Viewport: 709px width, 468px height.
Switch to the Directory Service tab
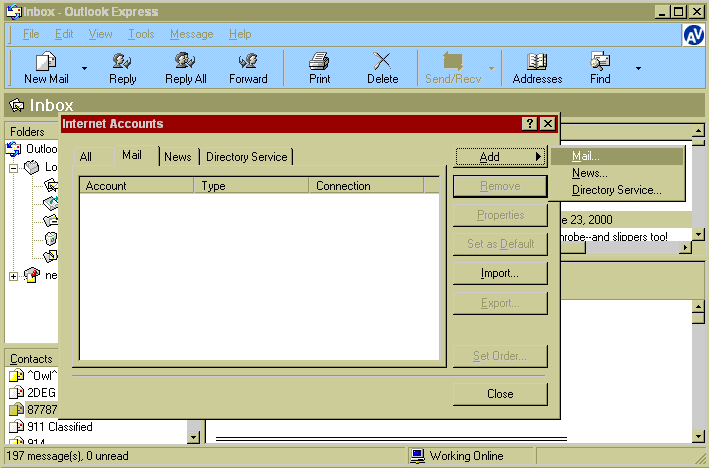point(247,156)
